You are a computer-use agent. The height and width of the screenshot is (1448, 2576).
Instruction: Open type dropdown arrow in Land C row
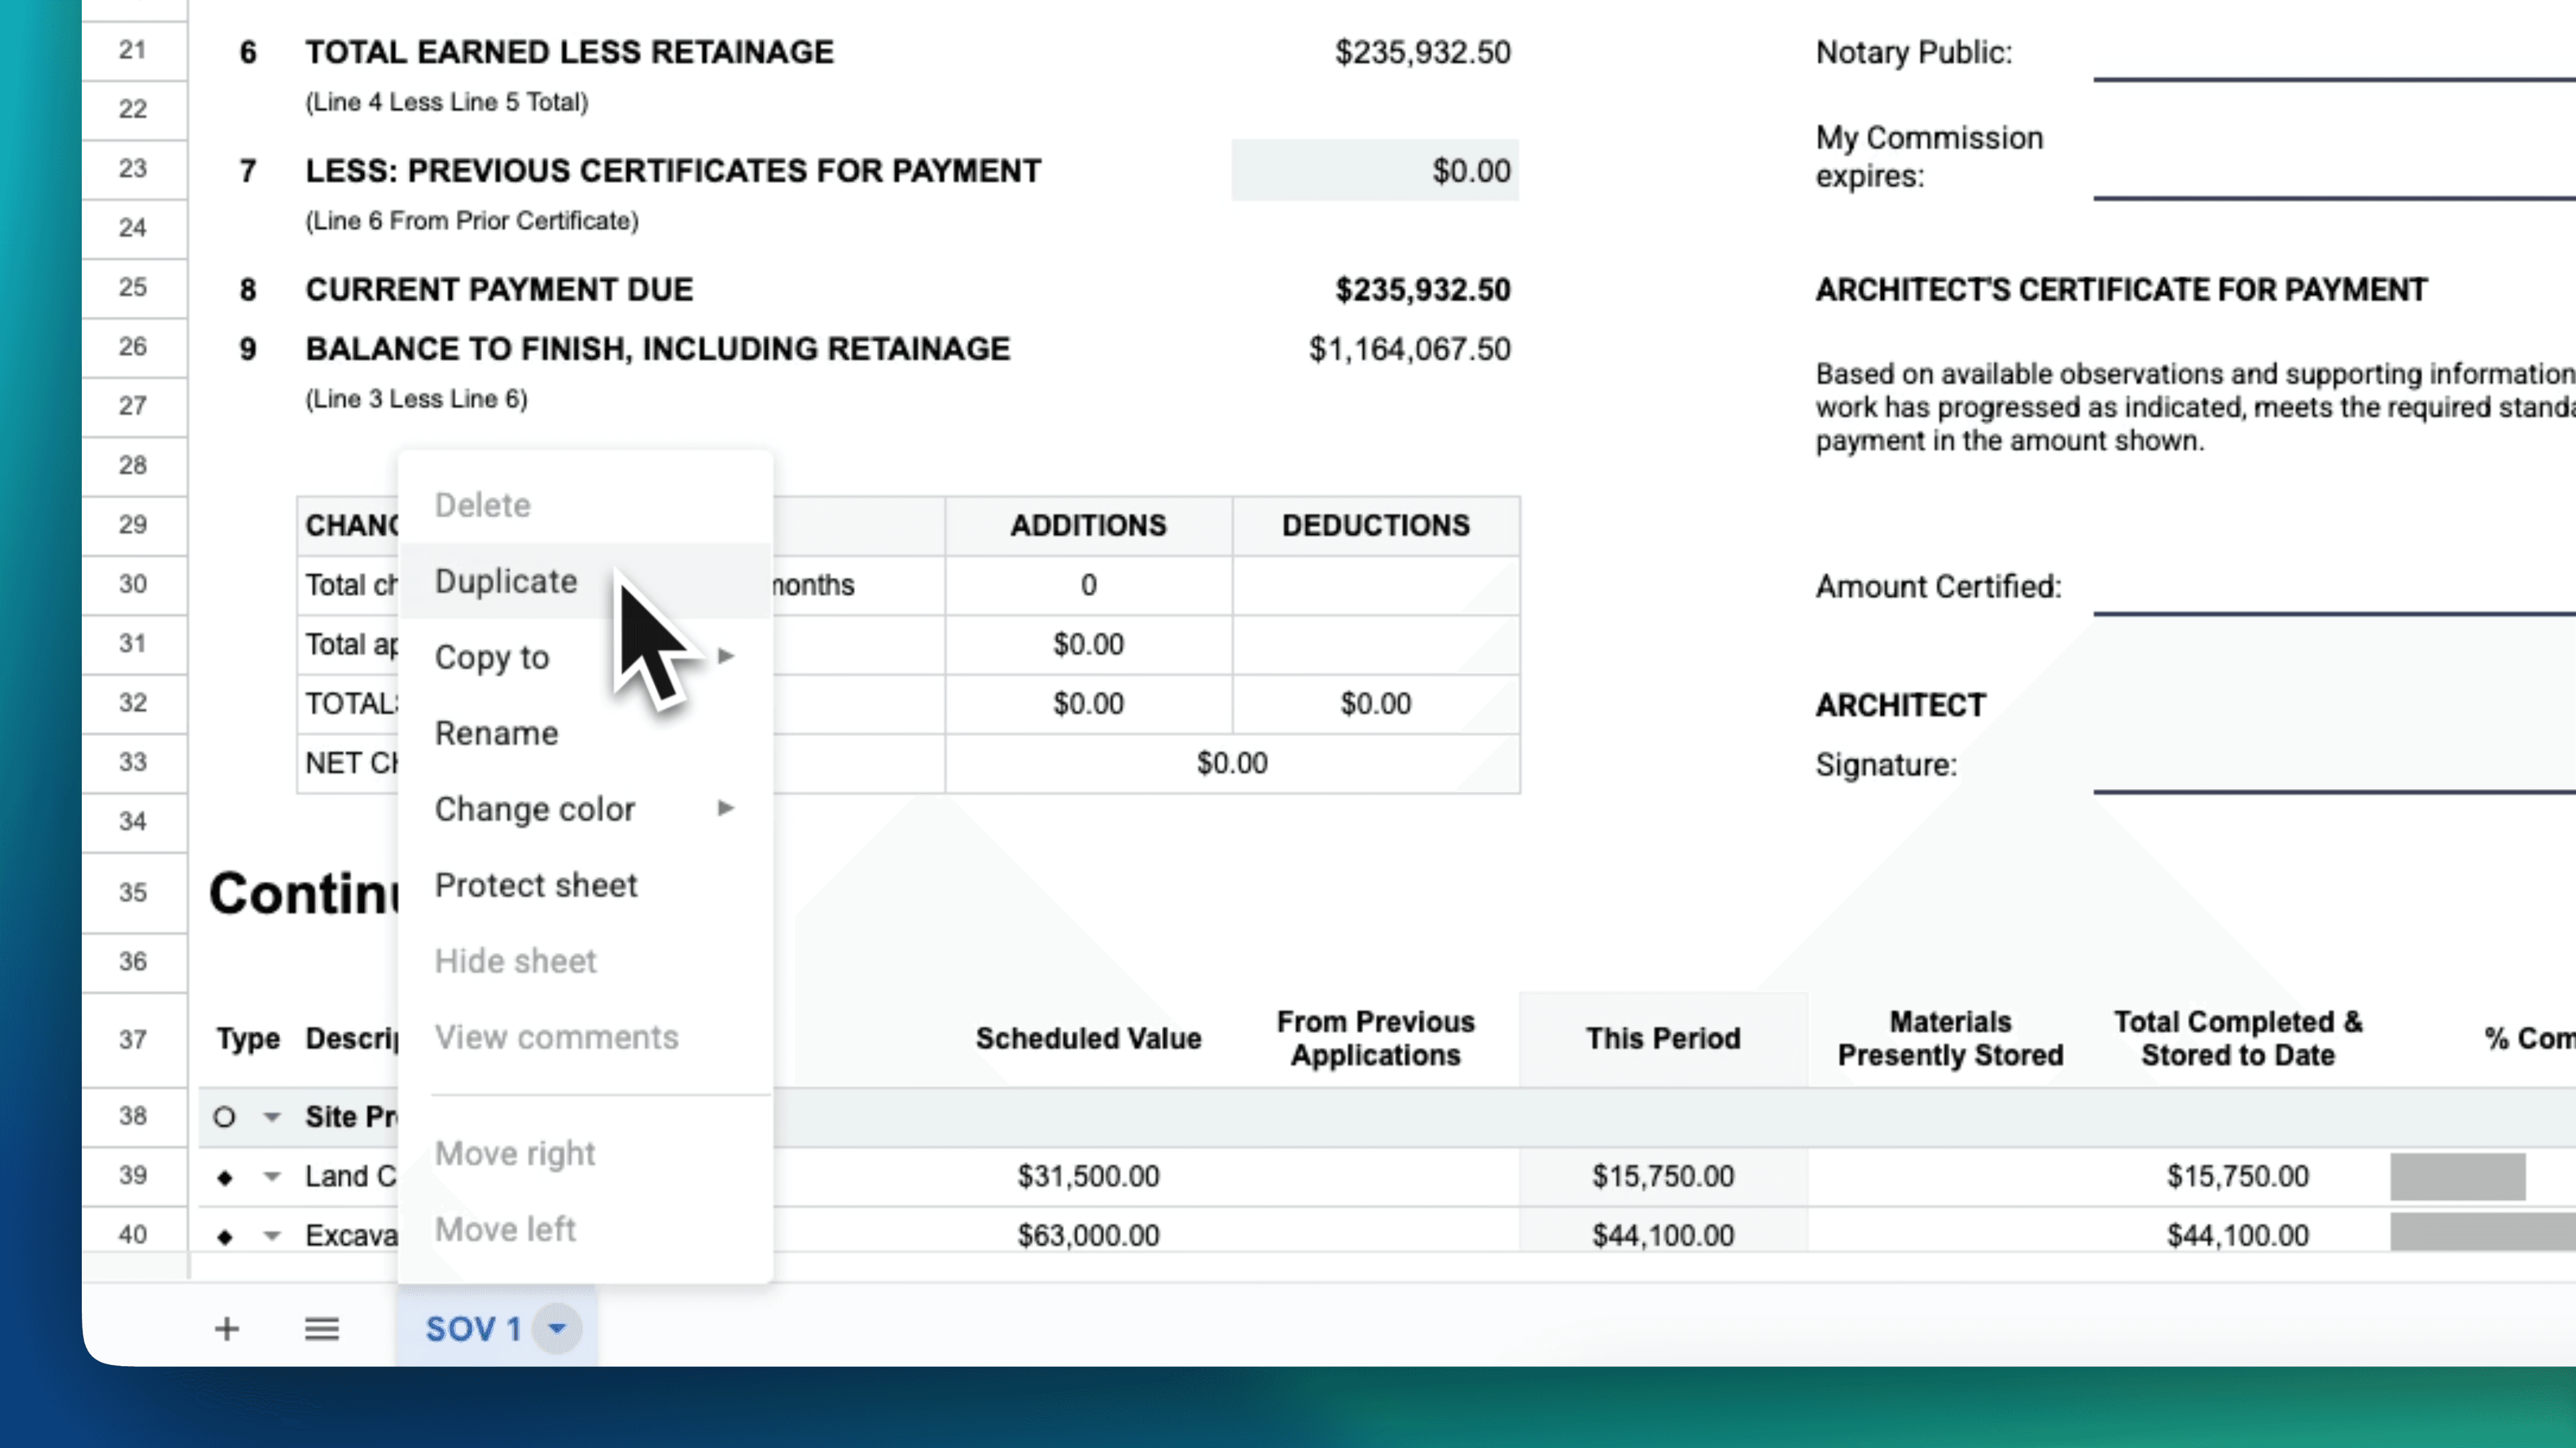click(x=272, y=1177)
